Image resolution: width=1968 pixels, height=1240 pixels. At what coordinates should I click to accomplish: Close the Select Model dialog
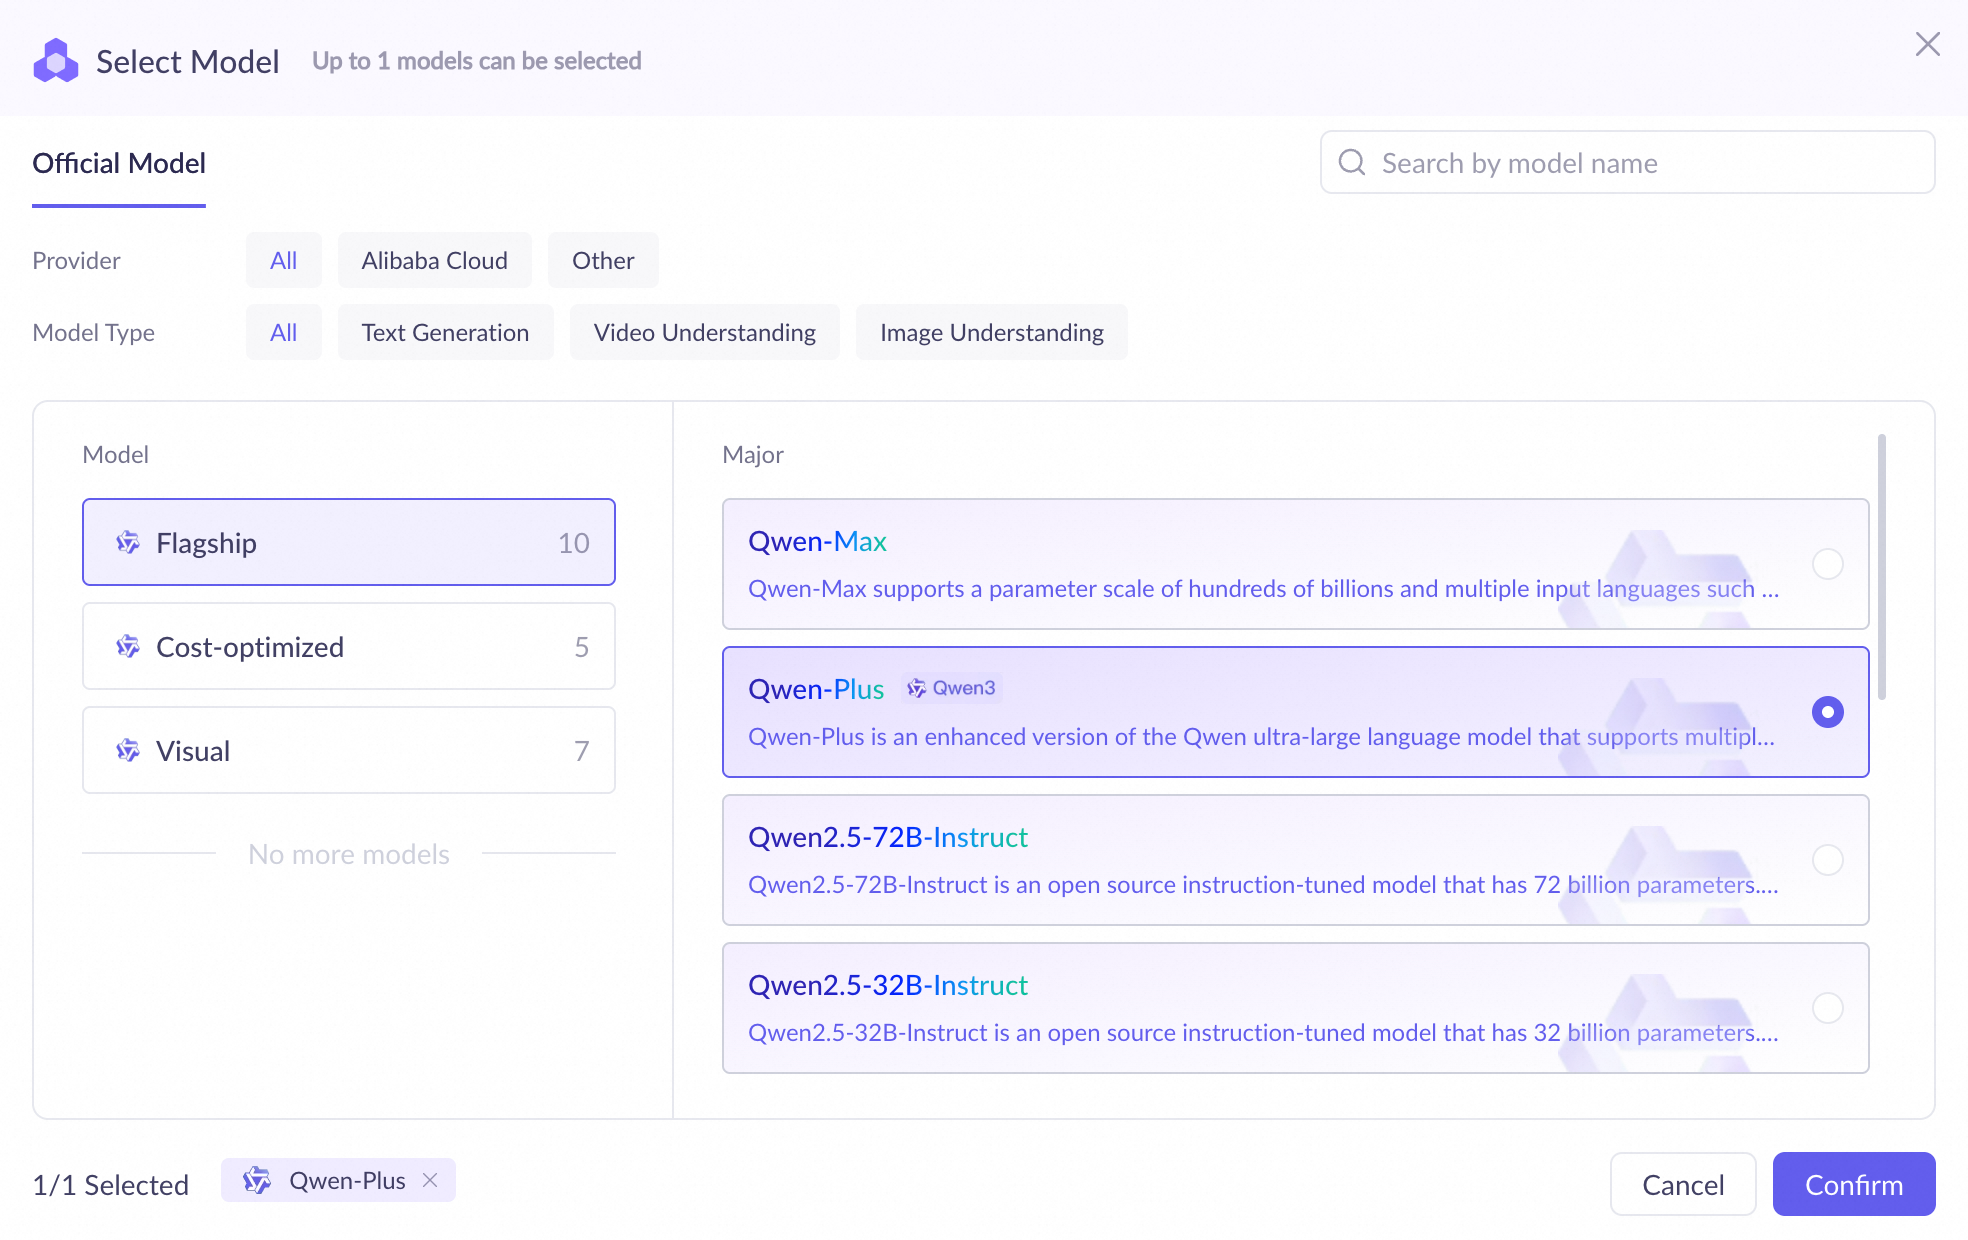1927,44
